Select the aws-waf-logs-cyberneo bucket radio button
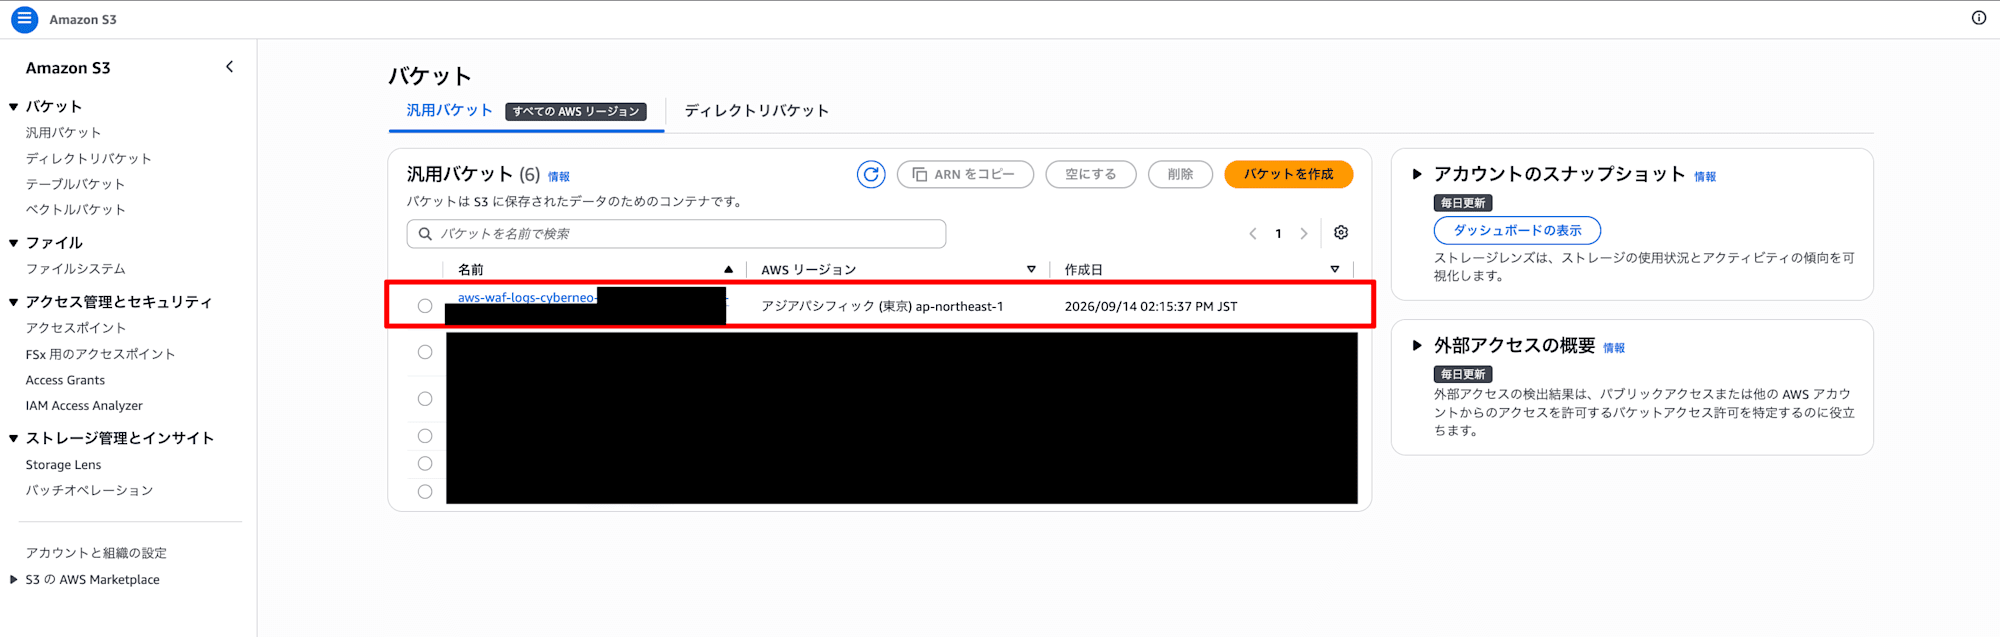2000x637 pixels. [x=425, y=306]
